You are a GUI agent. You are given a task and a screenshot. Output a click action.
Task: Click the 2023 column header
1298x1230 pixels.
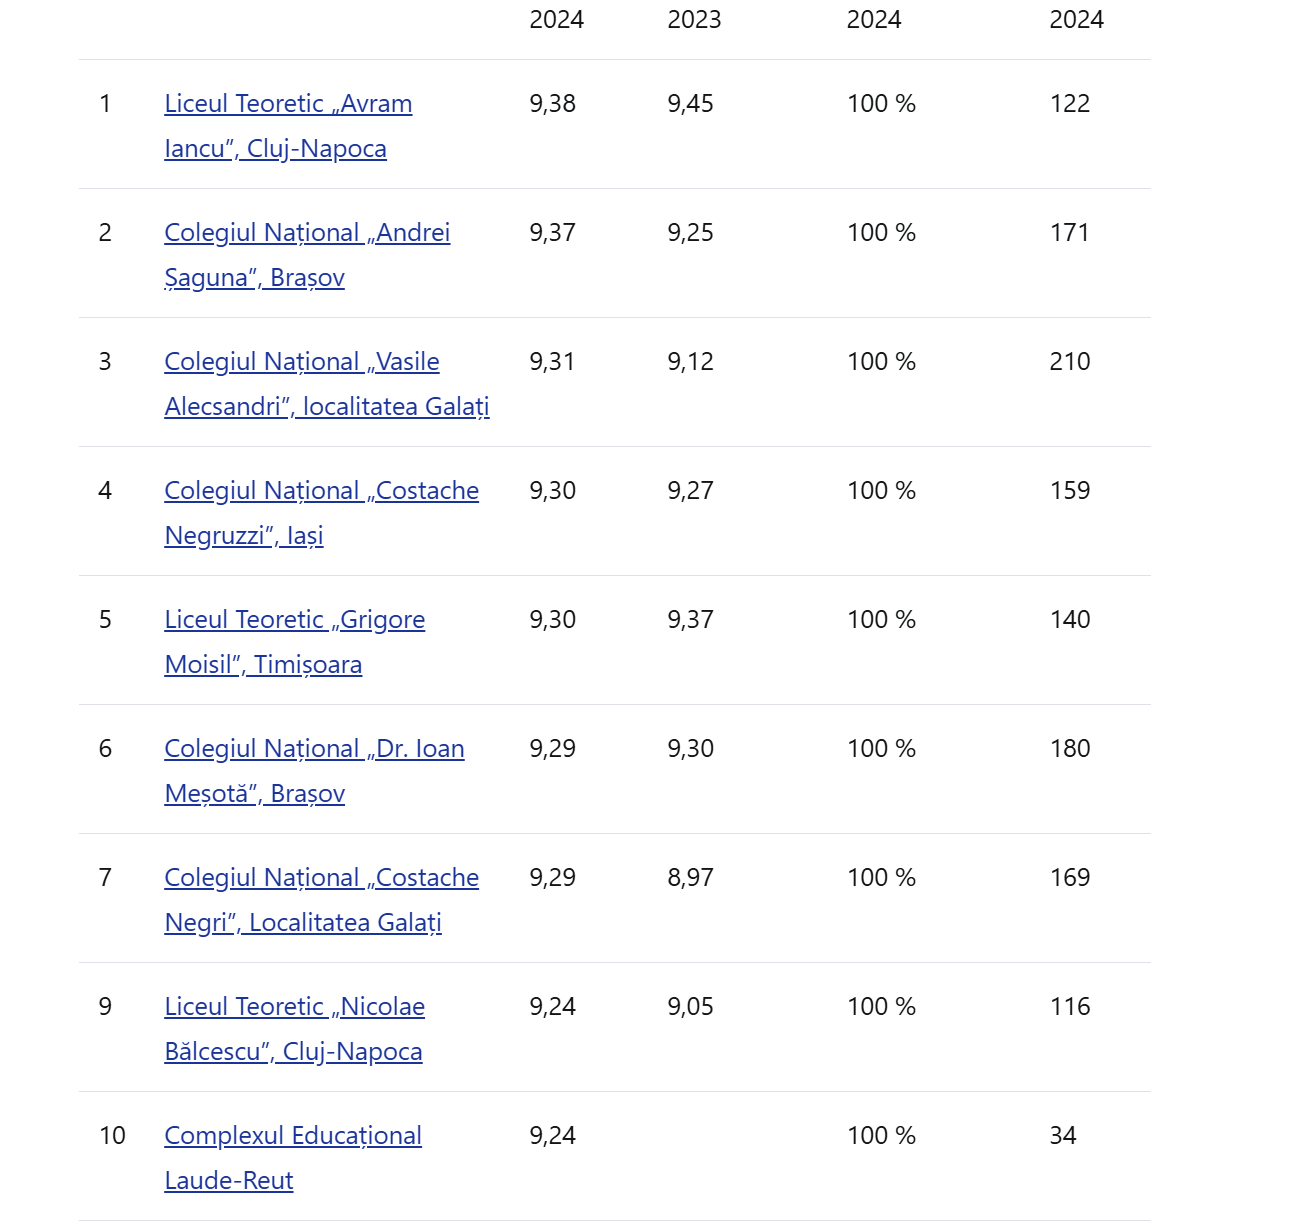click(694, 20)
